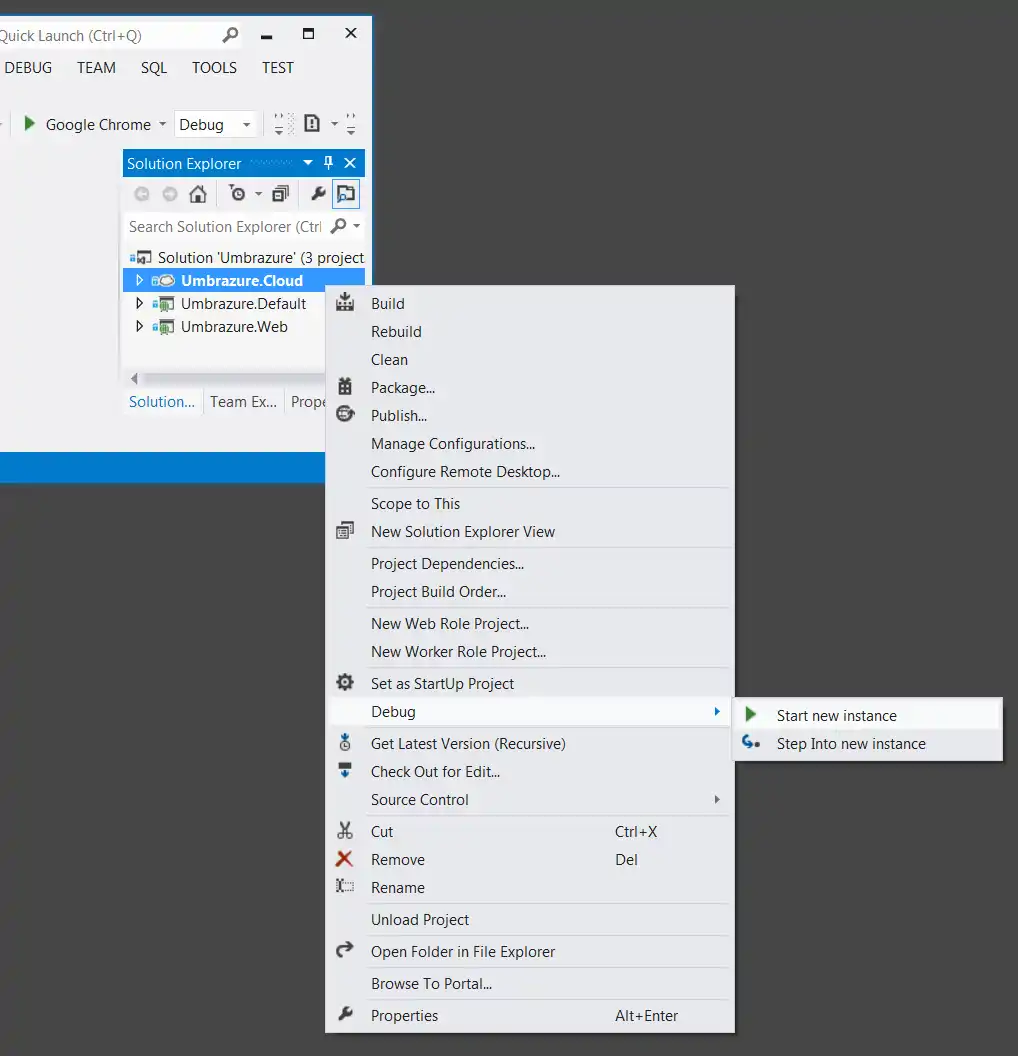Viewport: 1018px width, 1056px height.
Task: Click Get Latest Version icon
Action: pyautogui.click(x=345, y=742)
